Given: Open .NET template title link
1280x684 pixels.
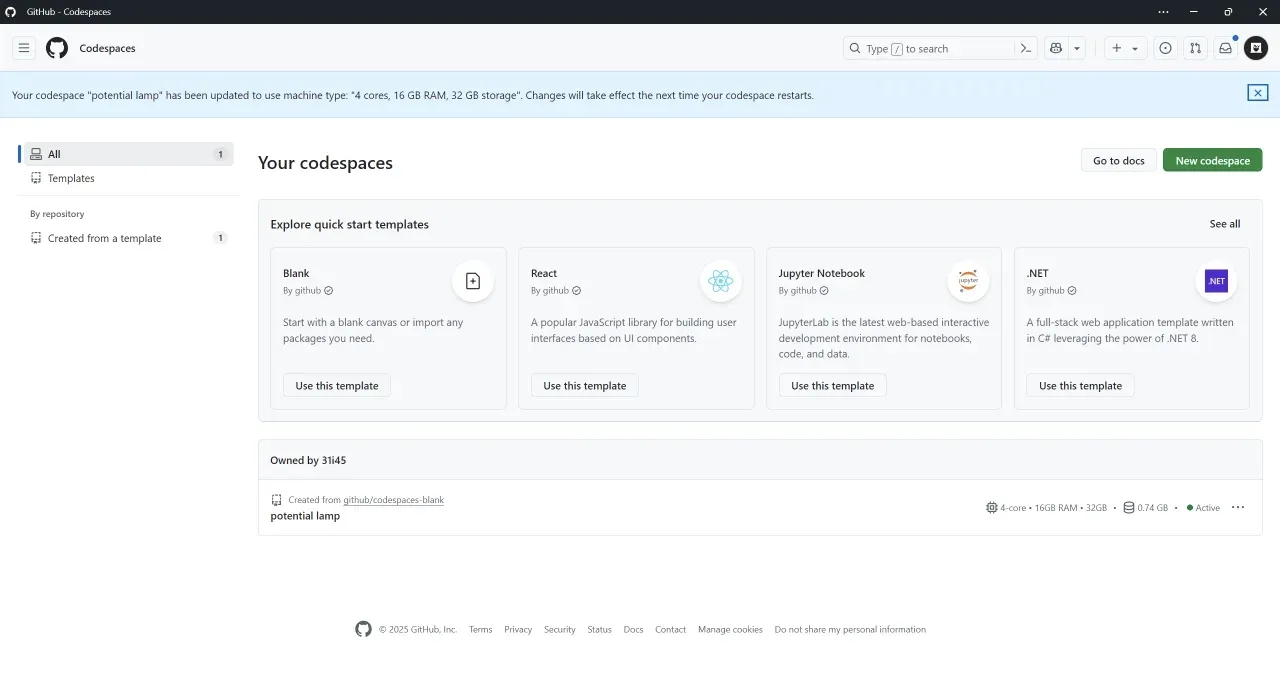Looking at the screenshot, I should pos(1038,273).
